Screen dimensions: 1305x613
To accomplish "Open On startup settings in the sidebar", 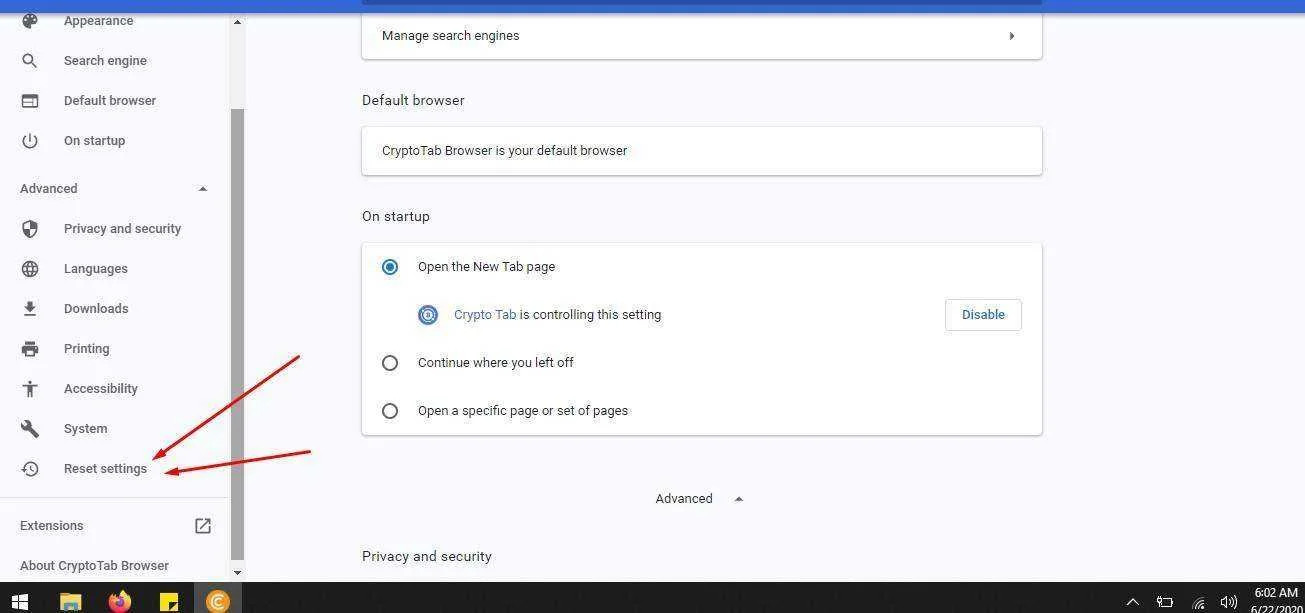I will [94, 141].
